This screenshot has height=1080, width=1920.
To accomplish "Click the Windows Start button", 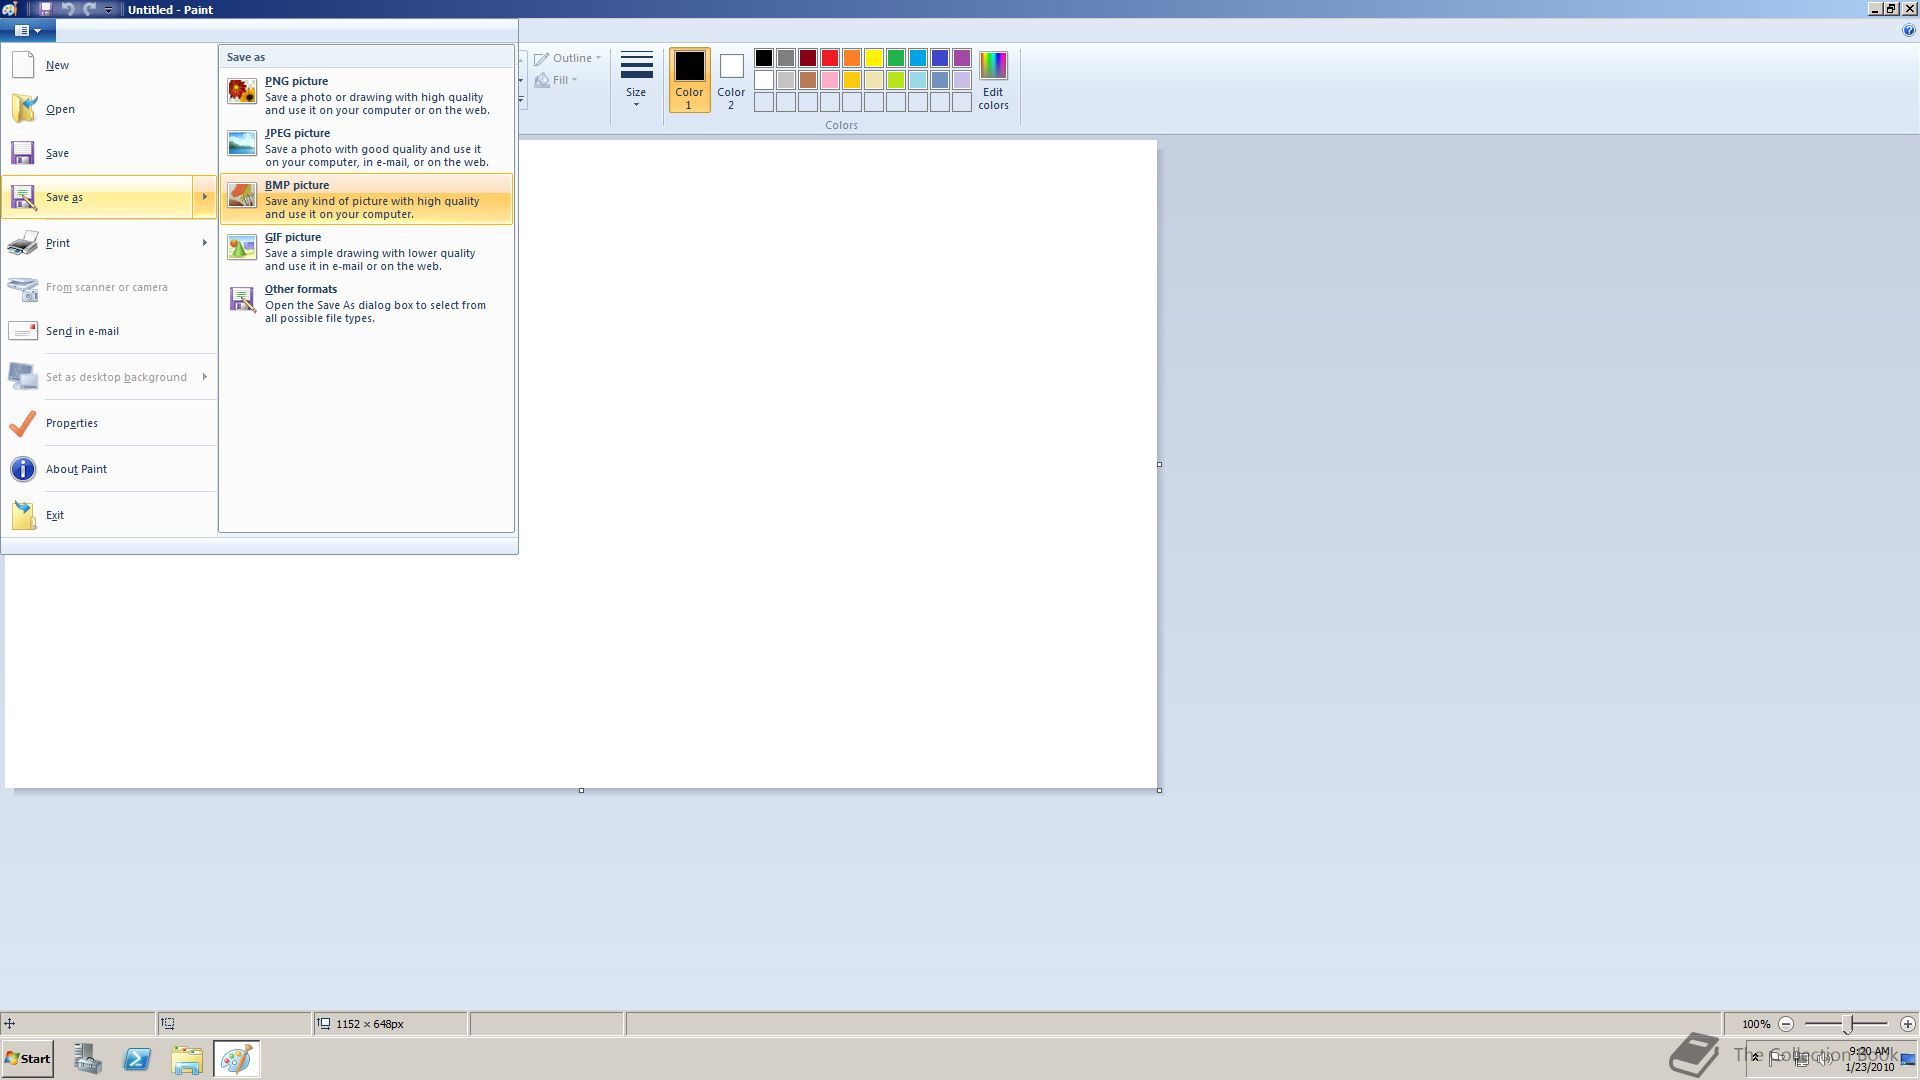I will [27, 1059].
